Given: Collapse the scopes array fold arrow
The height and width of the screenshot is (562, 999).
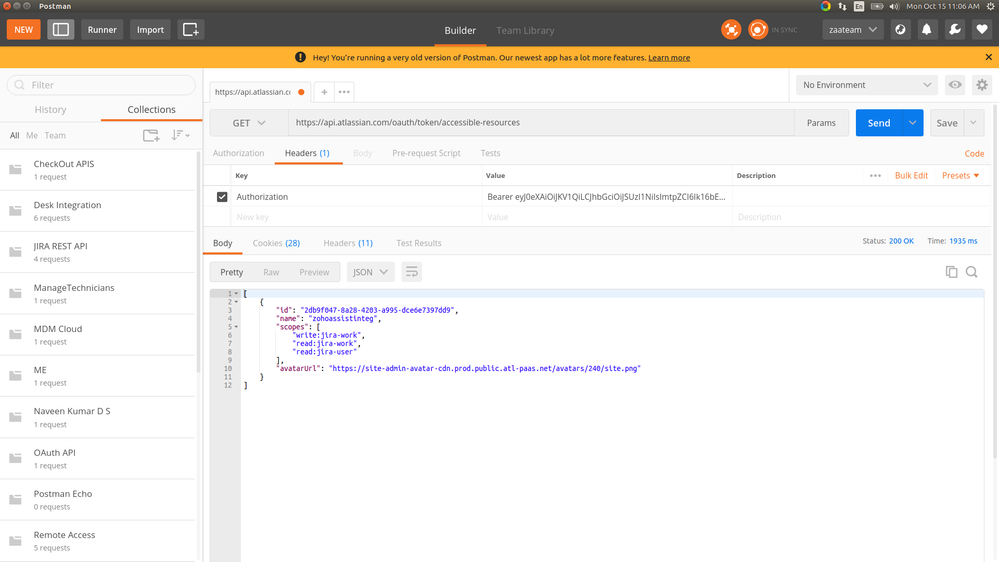Looking at the screenshot, I should point(236,327).
